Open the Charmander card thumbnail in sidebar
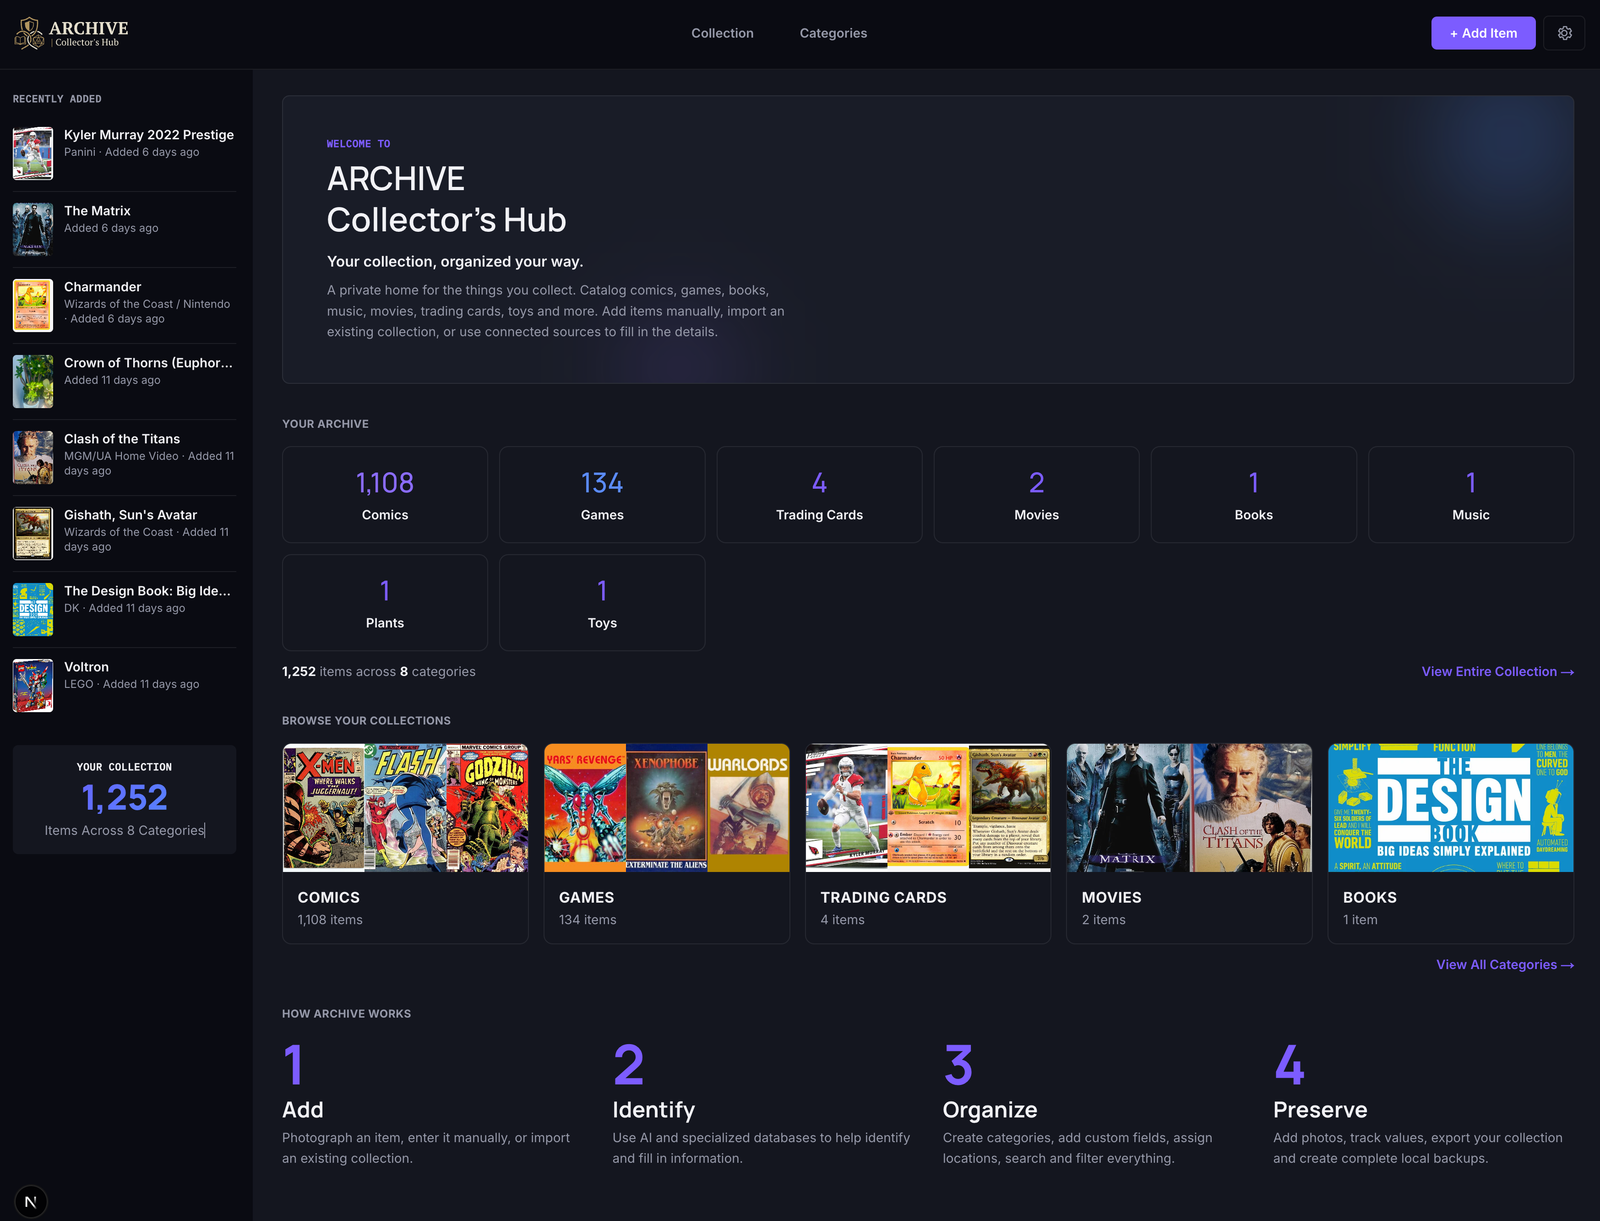The image size is (1600, 1221). pos(33,305)
